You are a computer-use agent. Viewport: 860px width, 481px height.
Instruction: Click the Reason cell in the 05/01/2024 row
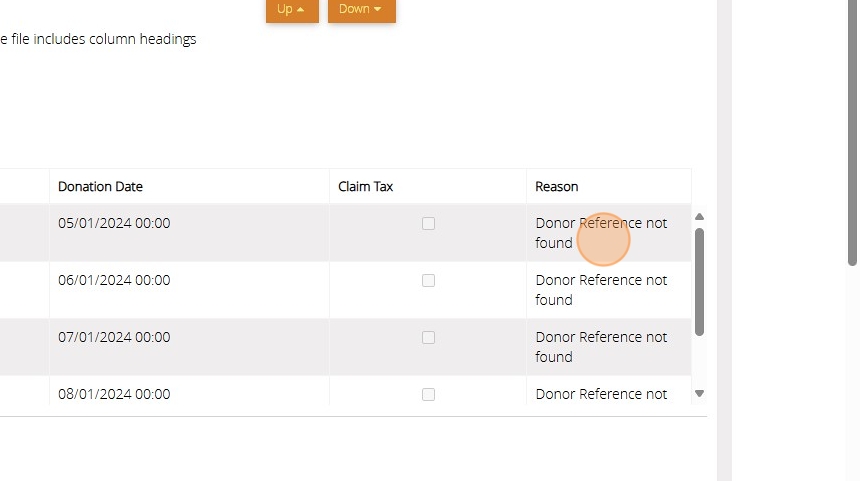pos(601,233)
